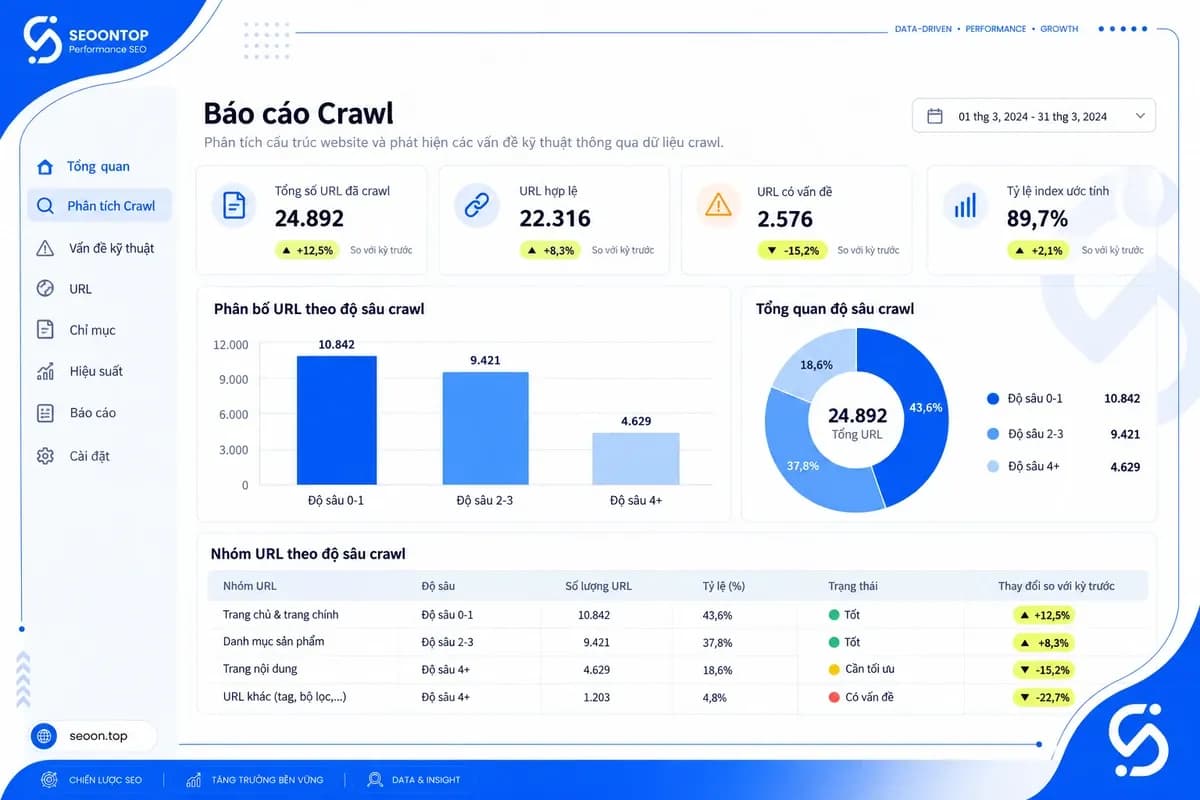Click the +12,5% badge in total URLs card
Screen dimensions: 1200x800
tap(307, 250)
